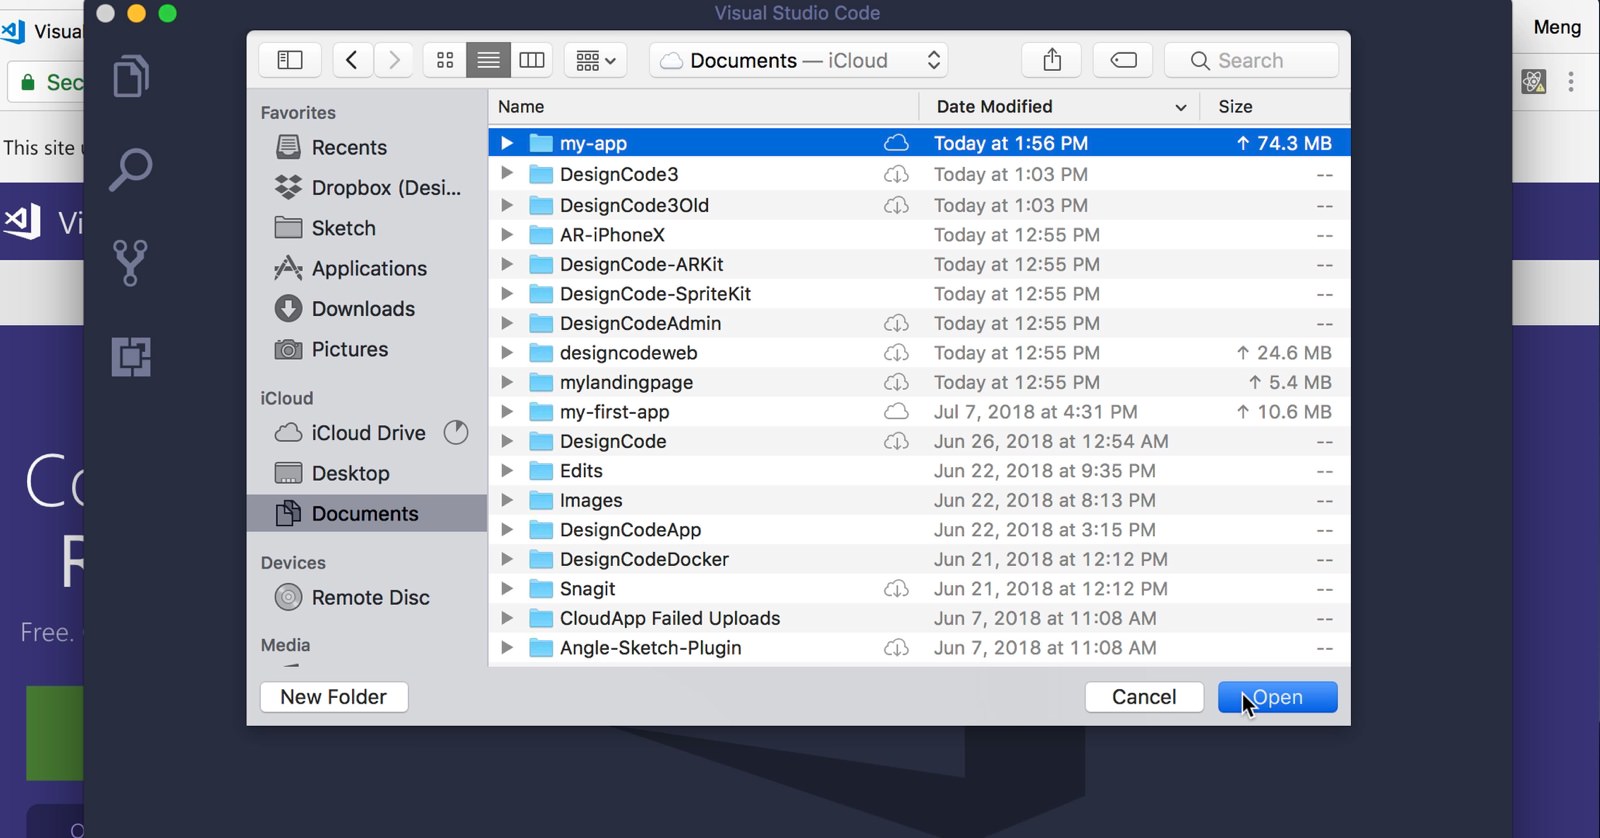The image size is (1600, 838).
Task: Open the browser's three-dot menu
Action: pos(1571,82)
